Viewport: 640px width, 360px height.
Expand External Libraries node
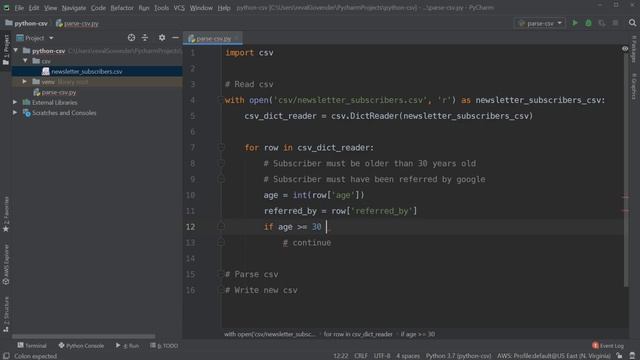click(16, 102)
